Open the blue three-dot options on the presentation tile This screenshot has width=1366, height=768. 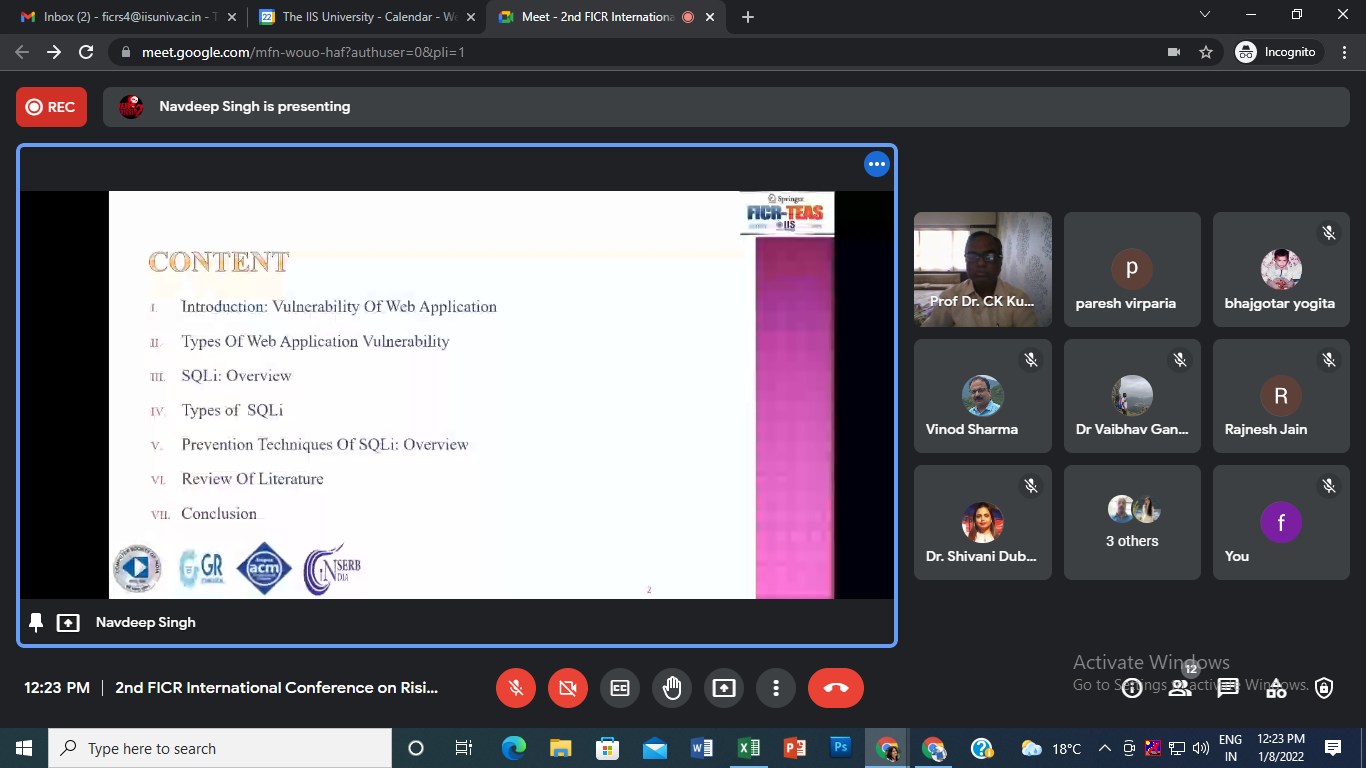pyautogui.click(x=877, y=165)
